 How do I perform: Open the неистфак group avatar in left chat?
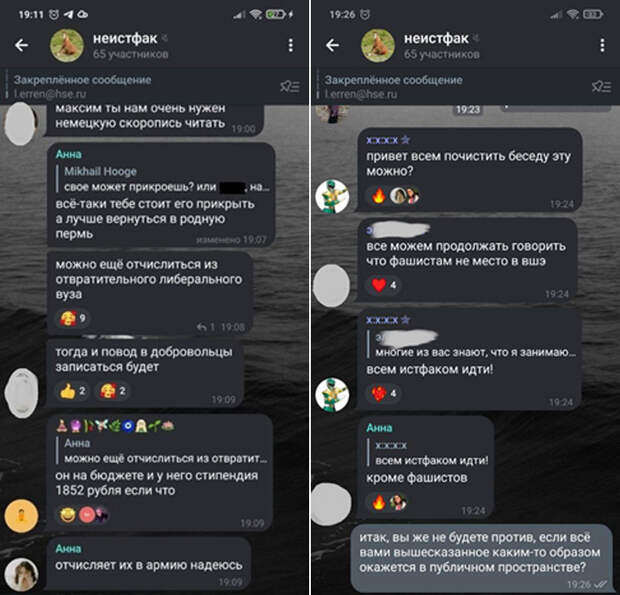pyautogui.click(x=67, y=45)
